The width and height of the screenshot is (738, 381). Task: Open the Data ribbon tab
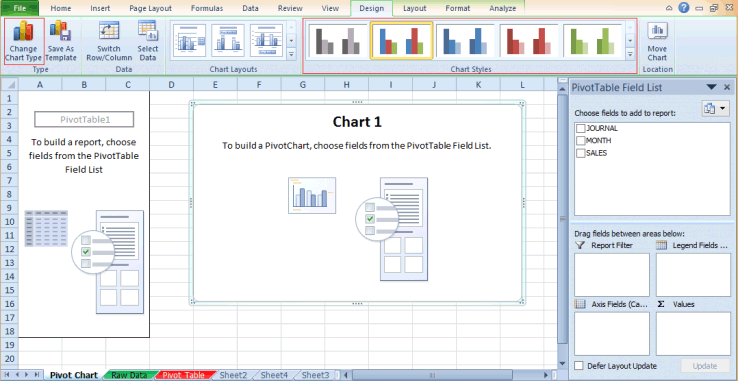click(250, 8)
